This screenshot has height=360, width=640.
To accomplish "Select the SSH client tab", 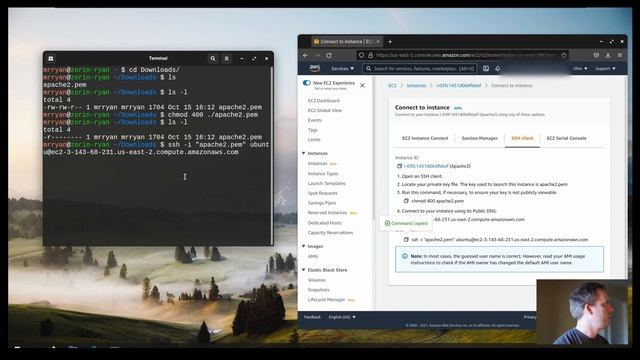I will click(x=522, y=138).
